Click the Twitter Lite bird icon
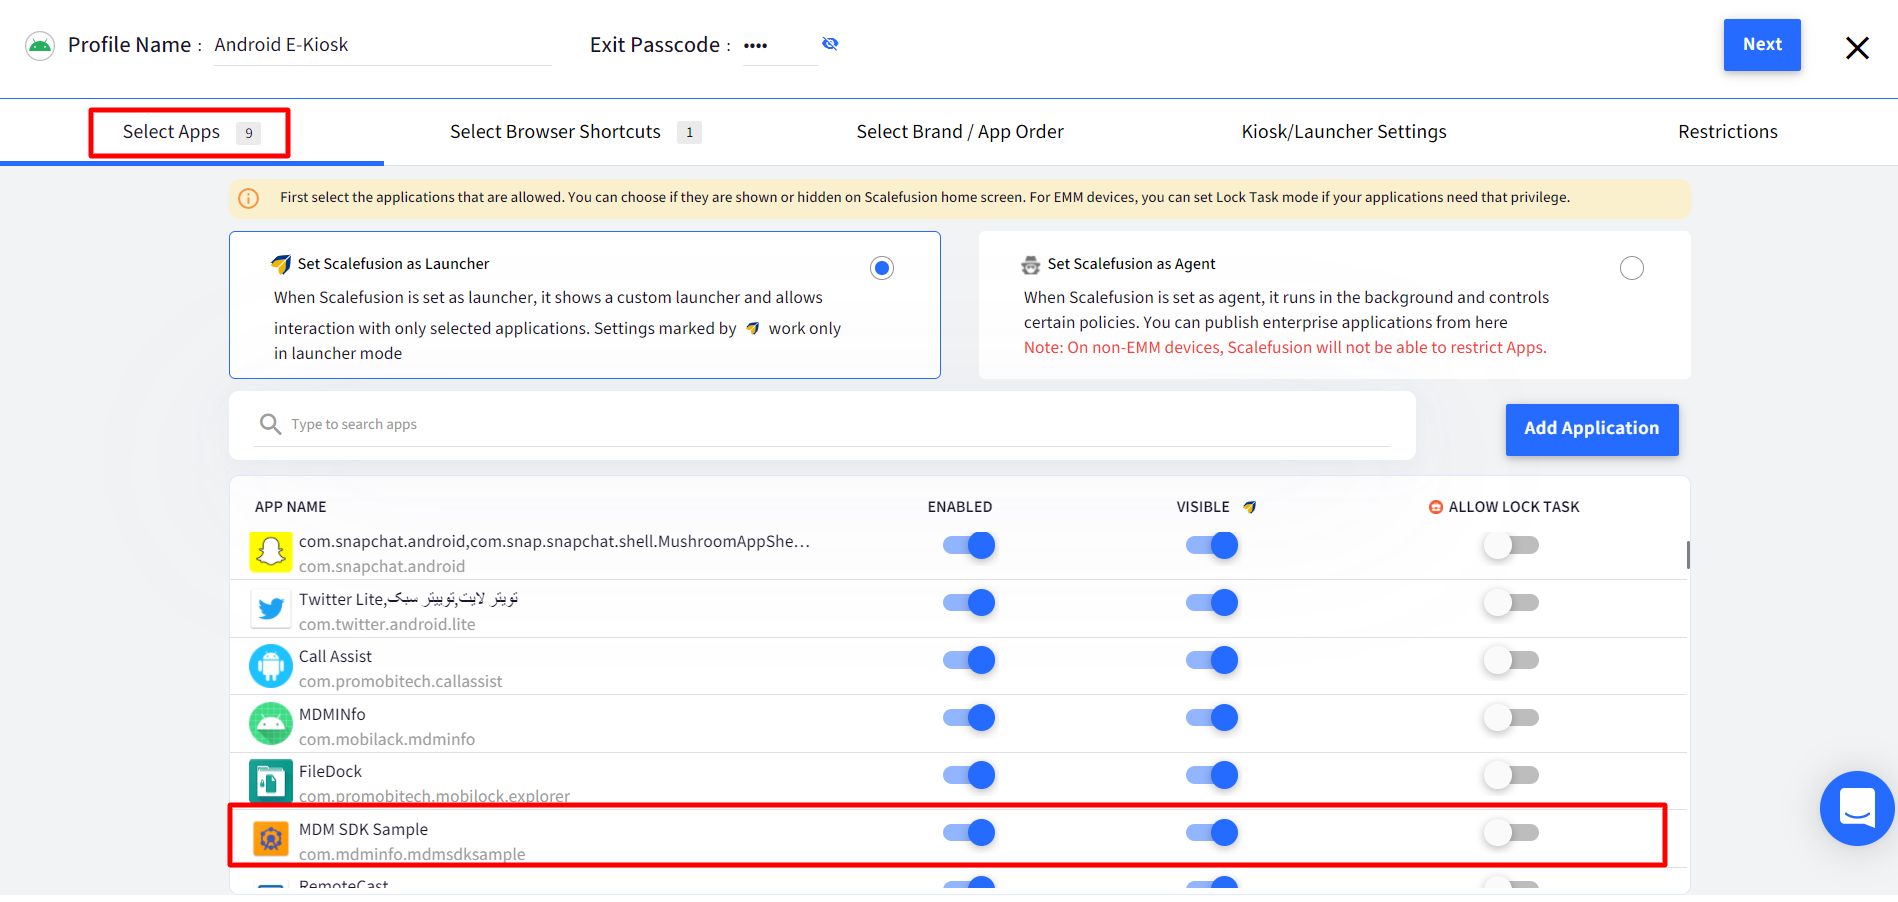 [270, 609]
